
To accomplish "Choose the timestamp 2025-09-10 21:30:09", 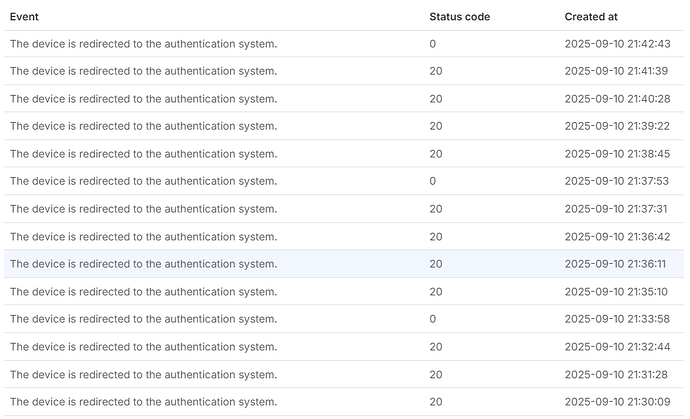I will point(623,402).
